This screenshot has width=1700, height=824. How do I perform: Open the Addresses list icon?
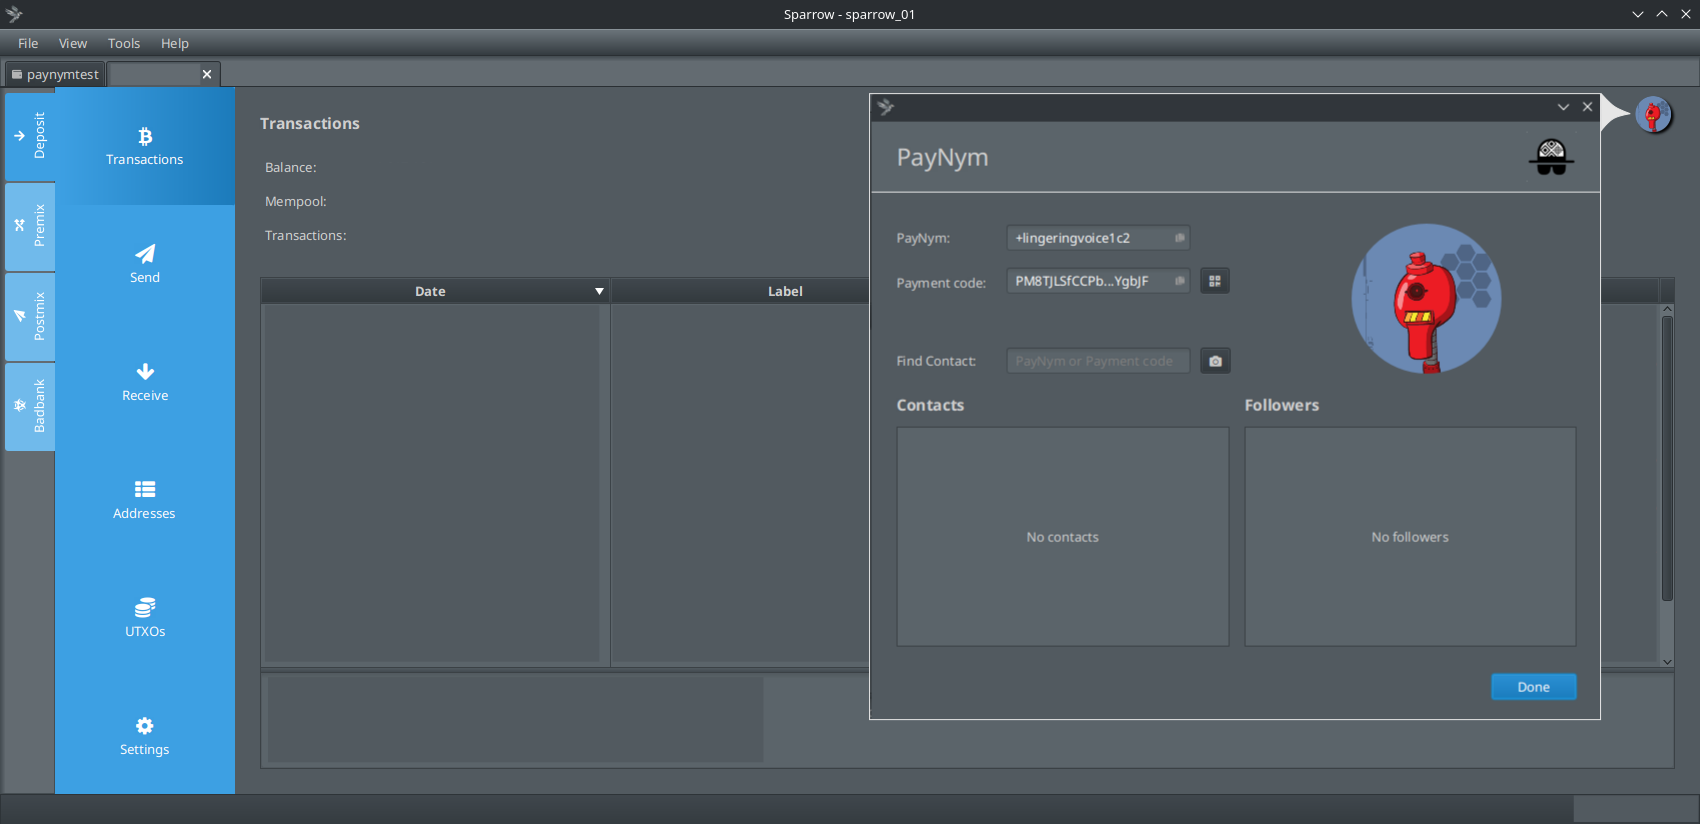(145, 500)
